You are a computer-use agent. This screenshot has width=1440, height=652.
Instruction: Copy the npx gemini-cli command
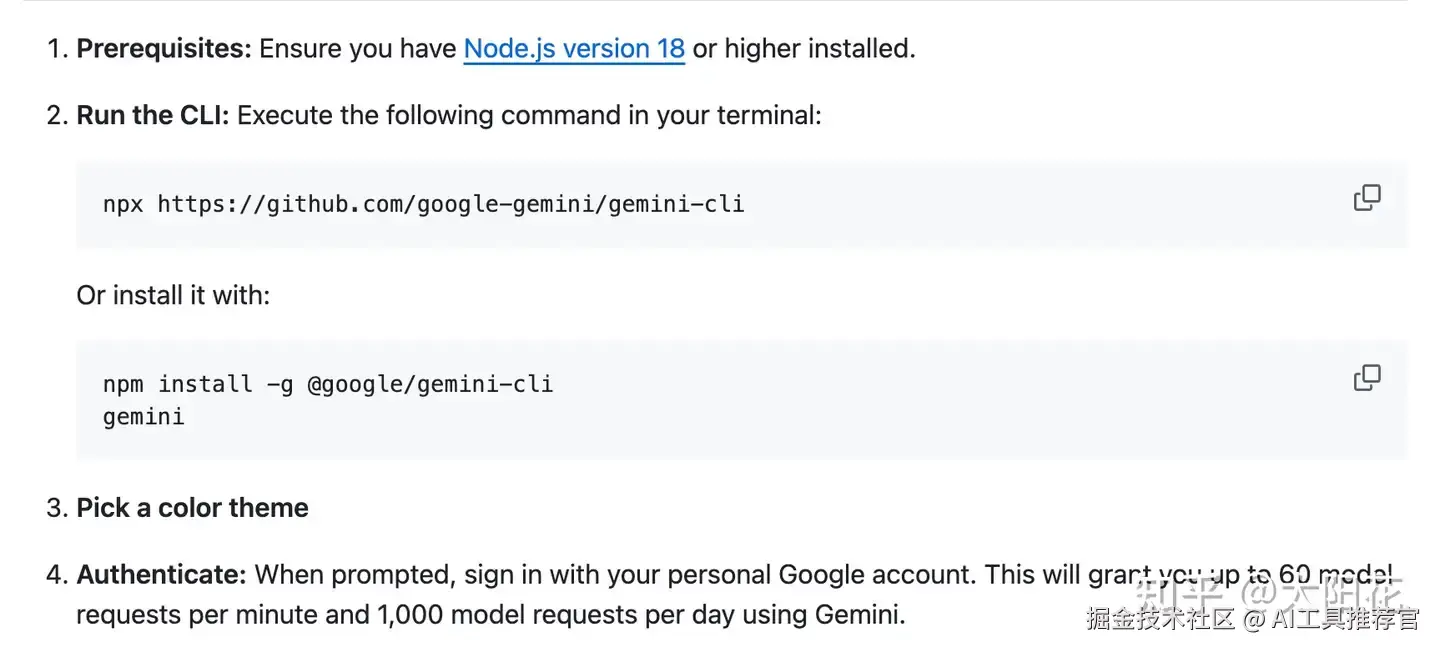1366,198
